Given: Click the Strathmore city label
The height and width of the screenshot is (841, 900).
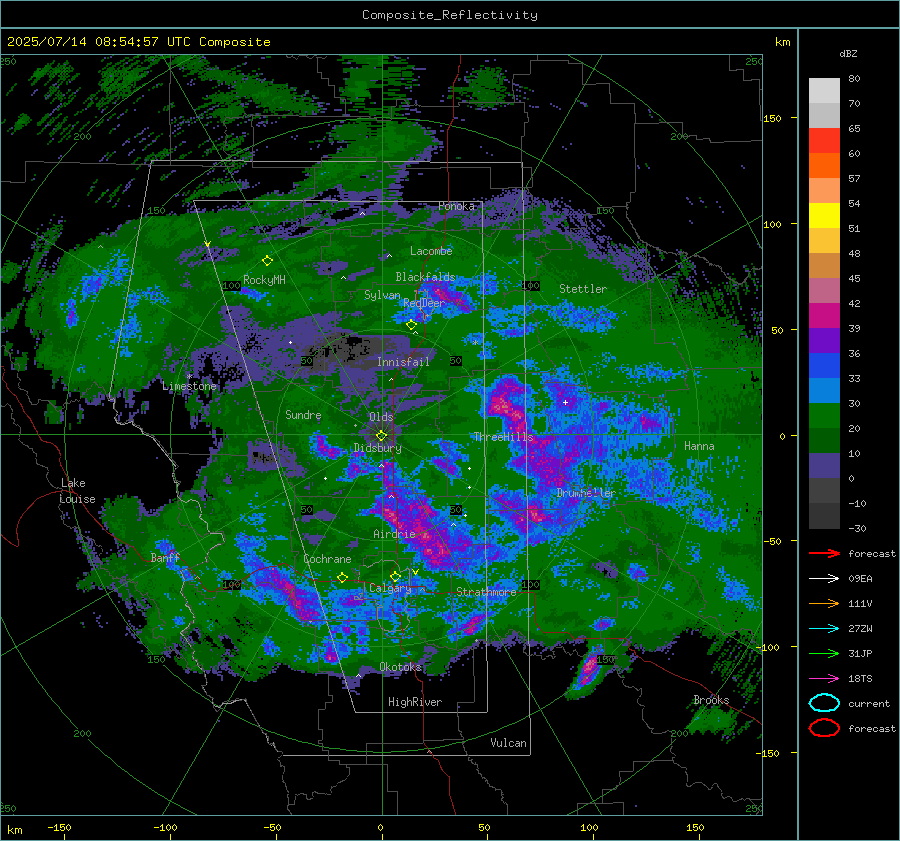Looking at the screenshot, I should point(486,592).
